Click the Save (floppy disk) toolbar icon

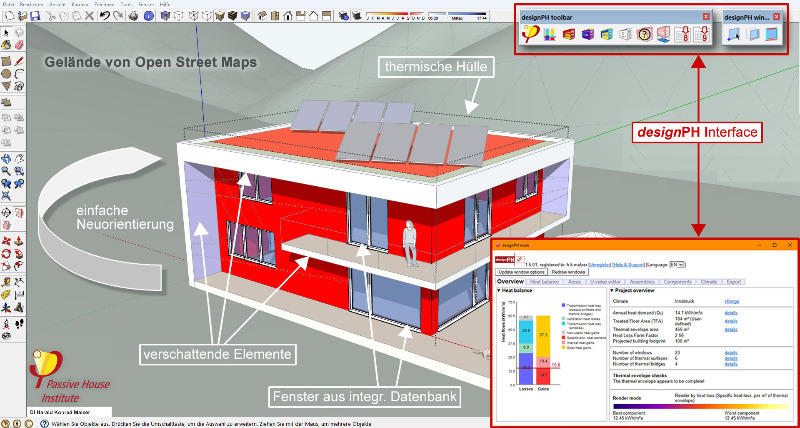tap(35, 16)
